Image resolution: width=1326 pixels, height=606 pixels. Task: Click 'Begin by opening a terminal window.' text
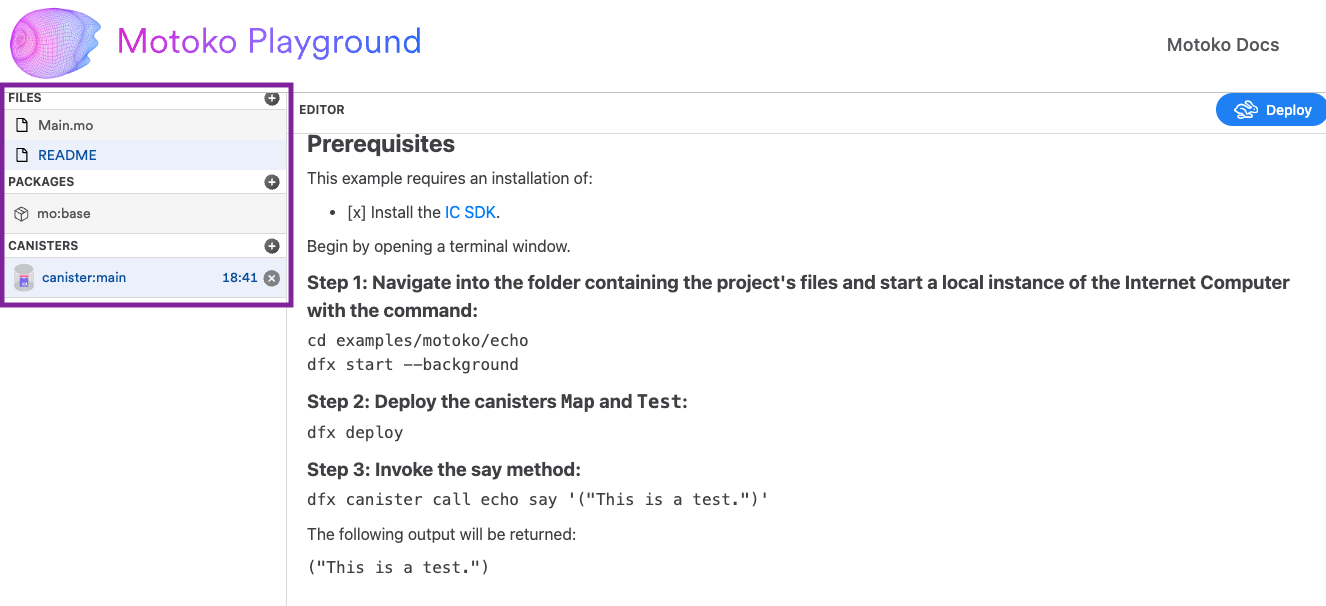(x=439, y=246)
